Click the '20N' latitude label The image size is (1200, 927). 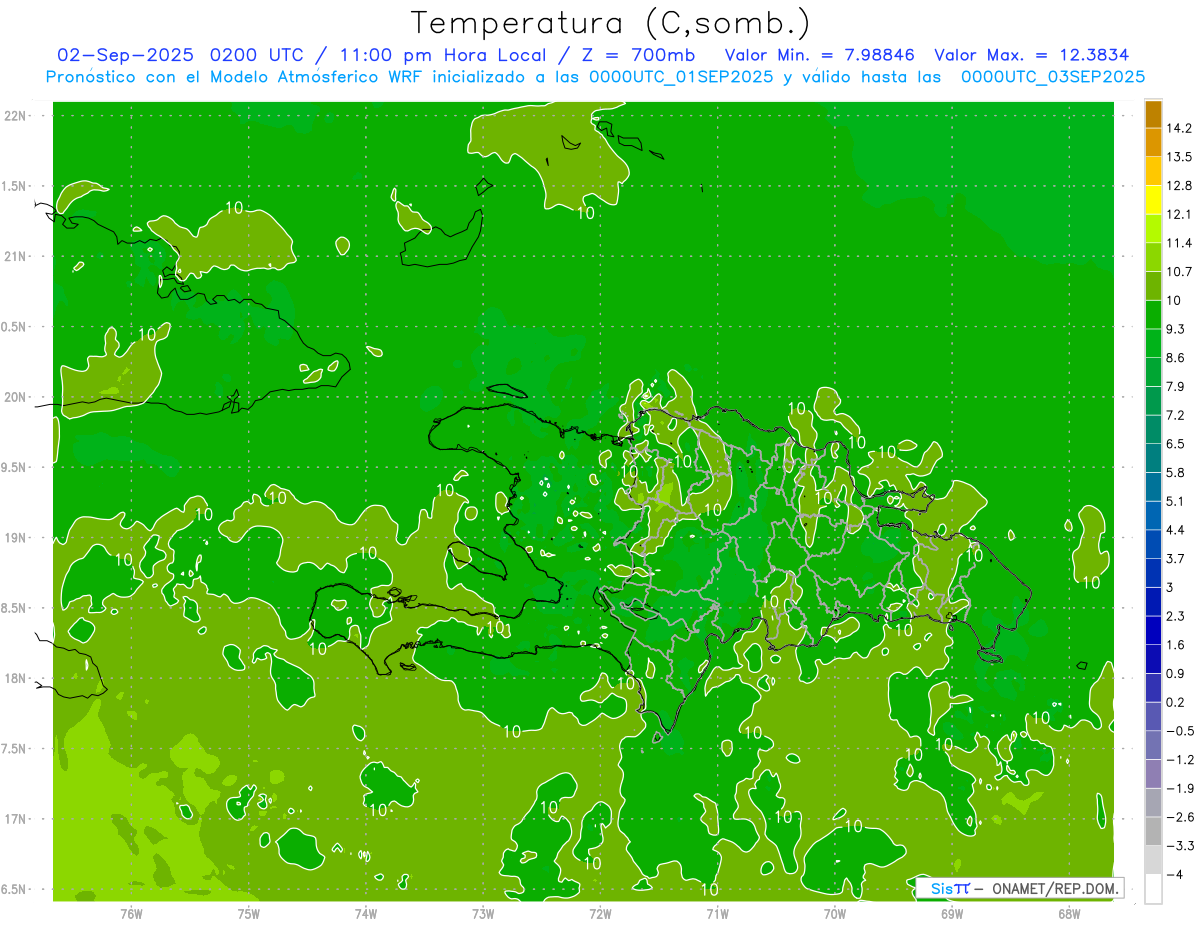(15, 397)
